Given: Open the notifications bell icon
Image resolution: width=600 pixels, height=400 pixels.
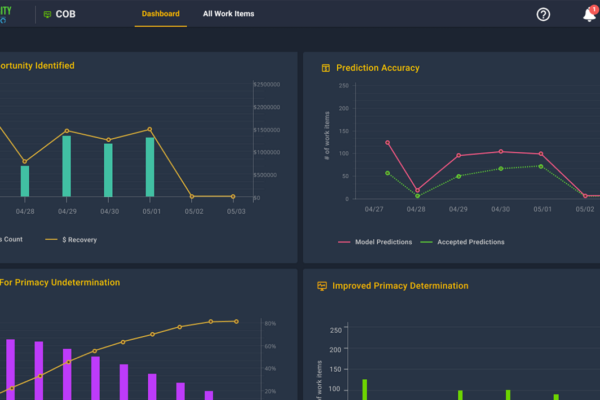Looking at the screenshot, I should (x=589, y=15).
